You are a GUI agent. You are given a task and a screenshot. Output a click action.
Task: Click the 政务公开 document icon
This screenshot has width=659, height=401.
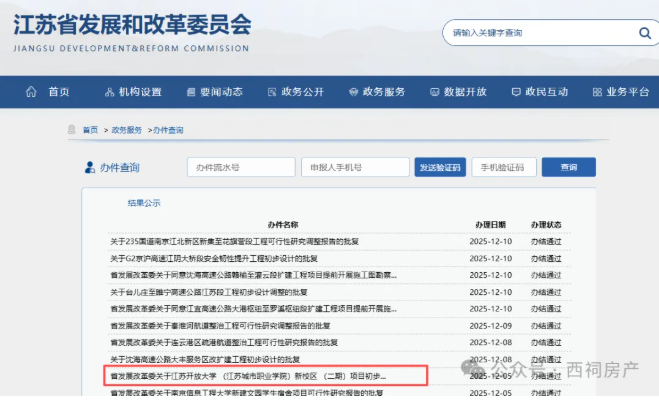(x=270, y=92)
